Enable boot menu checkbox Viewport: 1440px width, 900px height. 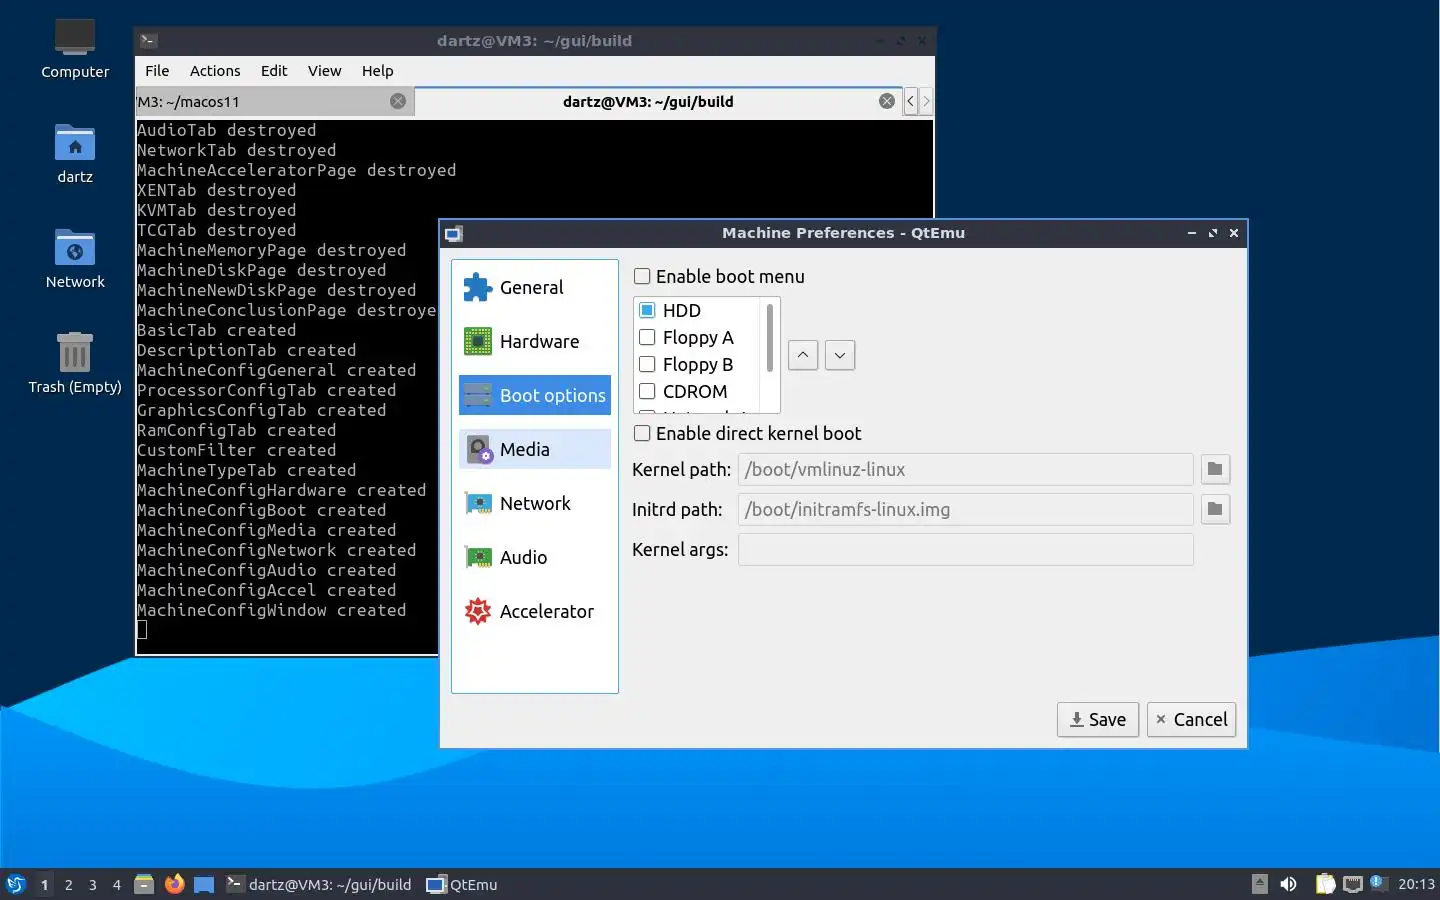coord(642,277)
